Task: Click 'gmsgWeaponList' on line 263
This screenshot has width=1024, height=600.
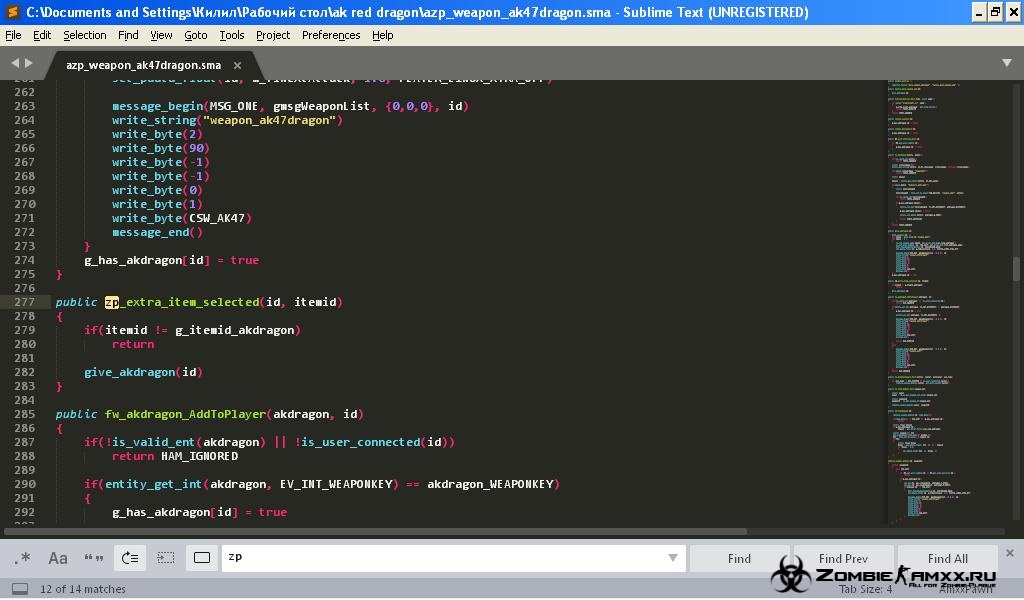Action: click(x=321, y=106)
